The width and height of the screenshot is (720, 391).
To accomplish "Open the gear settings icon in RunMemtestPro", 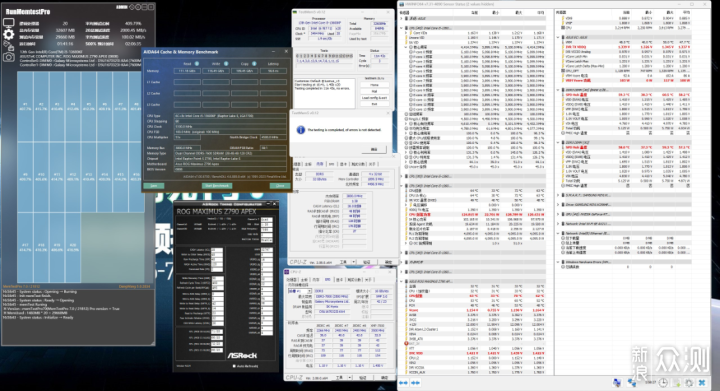I will coord(8,34).
